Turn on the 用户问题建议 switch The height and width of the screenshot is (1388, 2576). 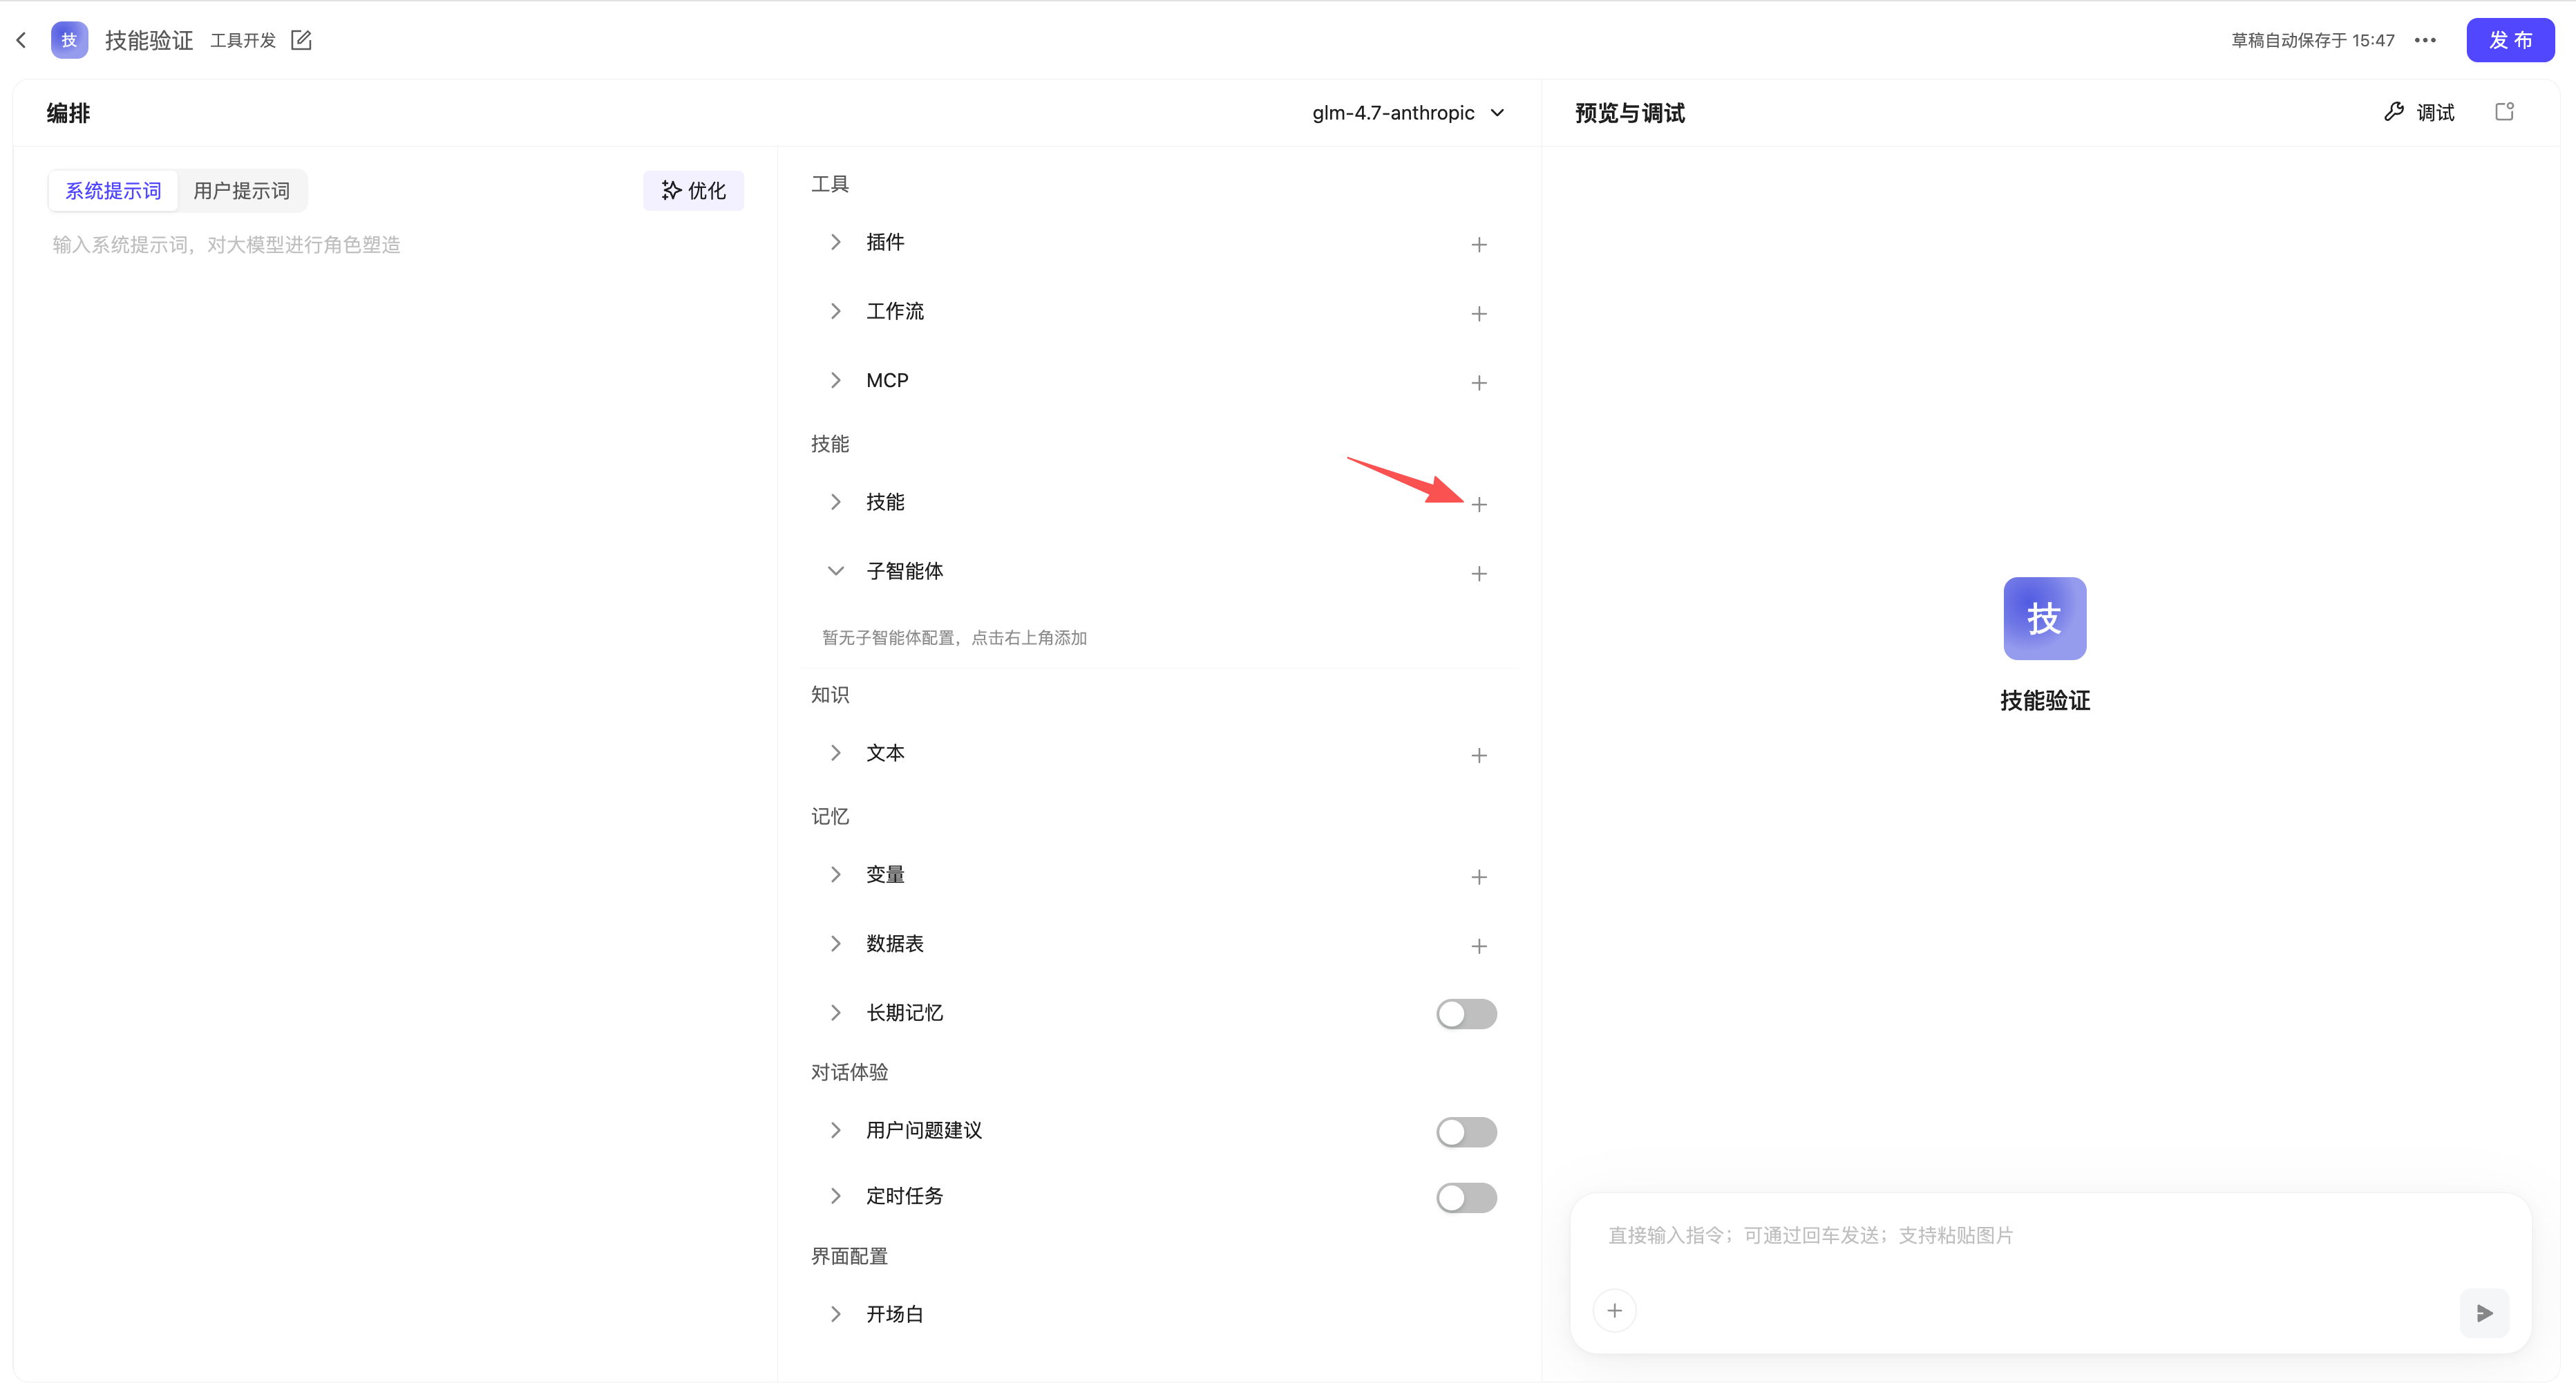coord(1466,1131)
